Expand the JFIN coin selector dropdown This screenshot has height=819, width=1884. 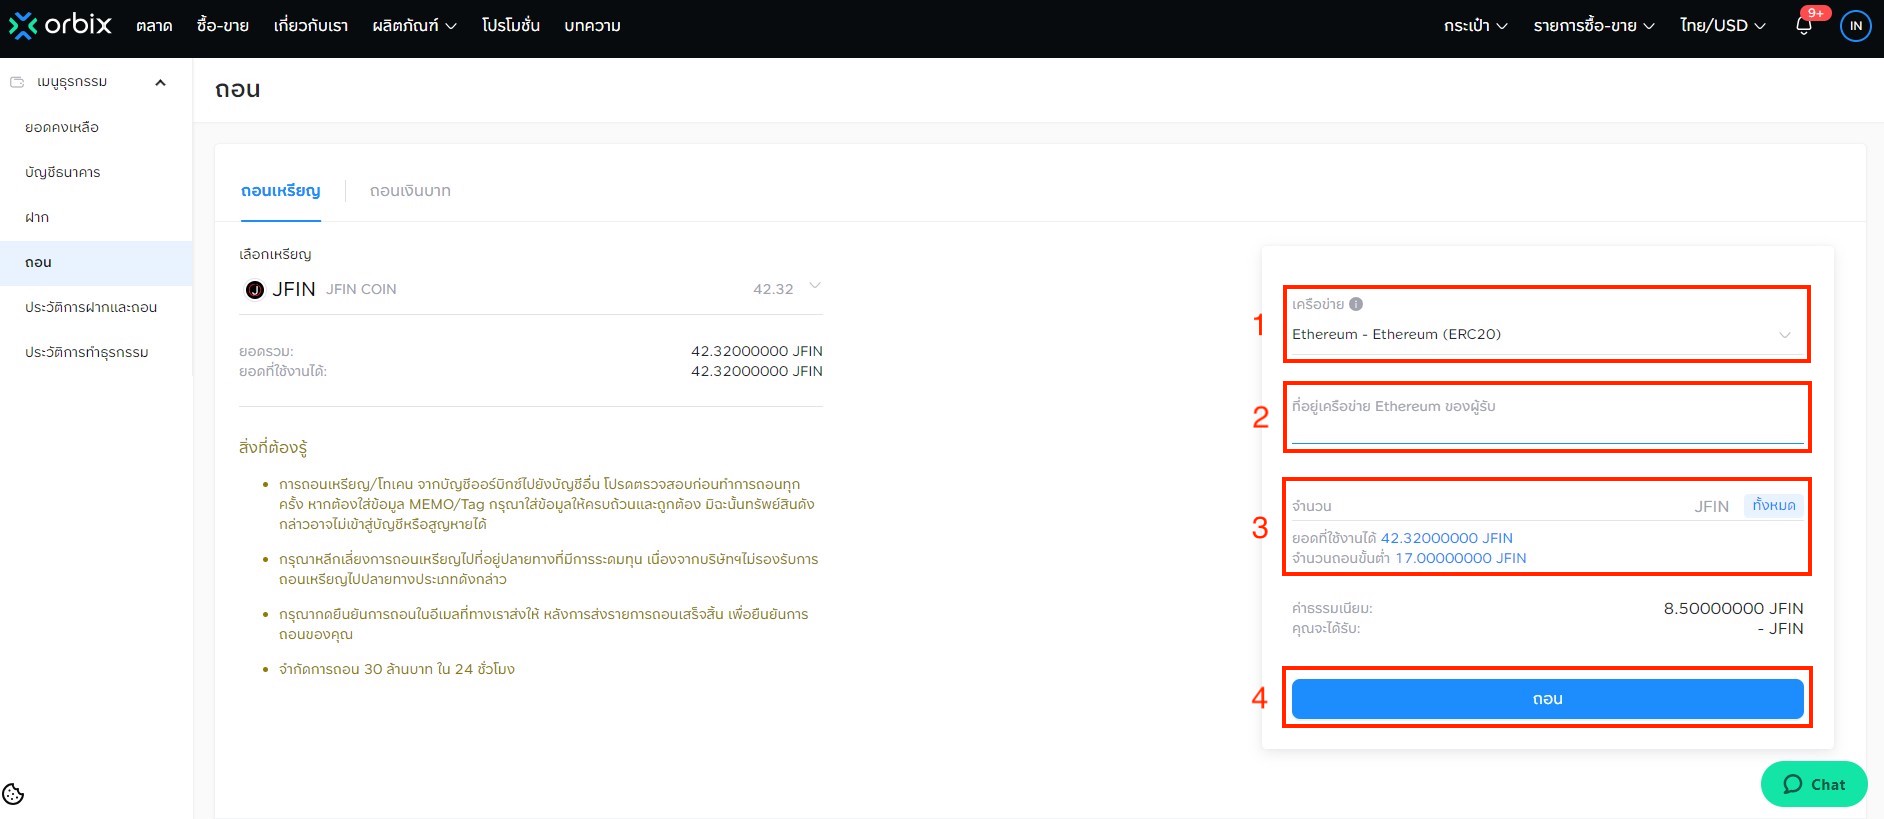[814, 286]
